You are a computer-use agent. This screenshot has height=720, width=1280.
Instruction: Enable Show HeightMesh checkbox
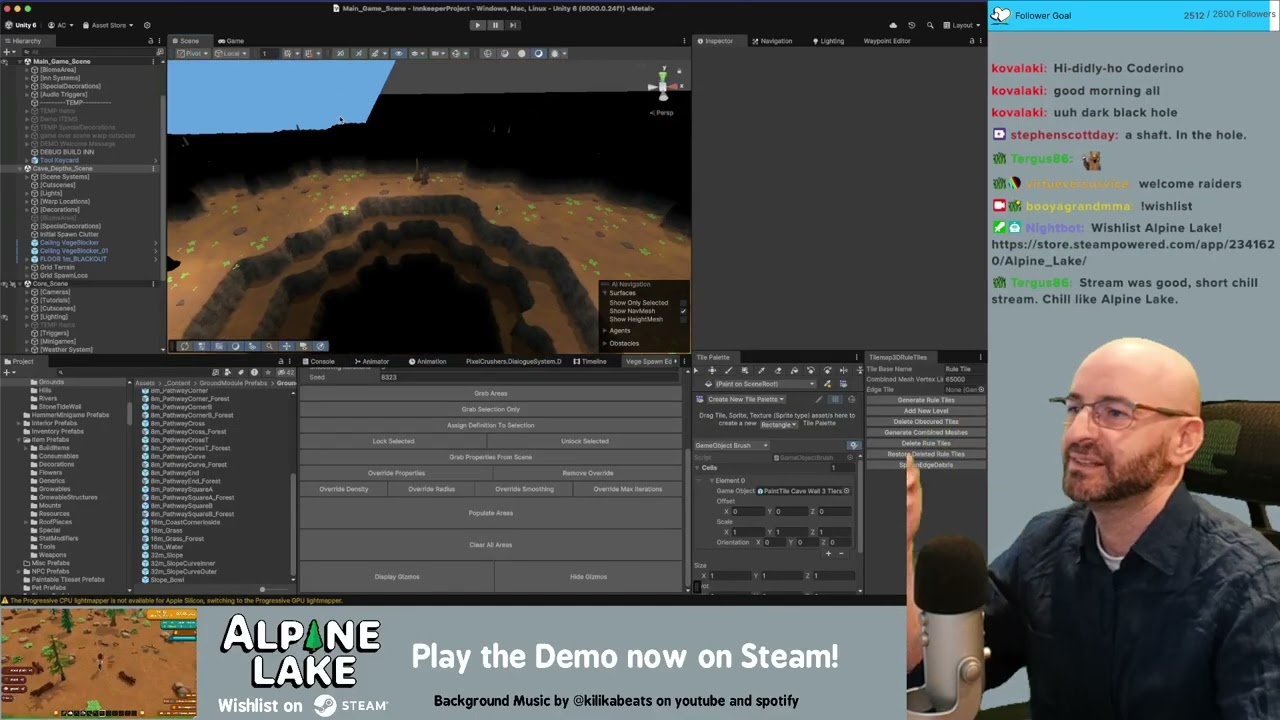(683, 319)
